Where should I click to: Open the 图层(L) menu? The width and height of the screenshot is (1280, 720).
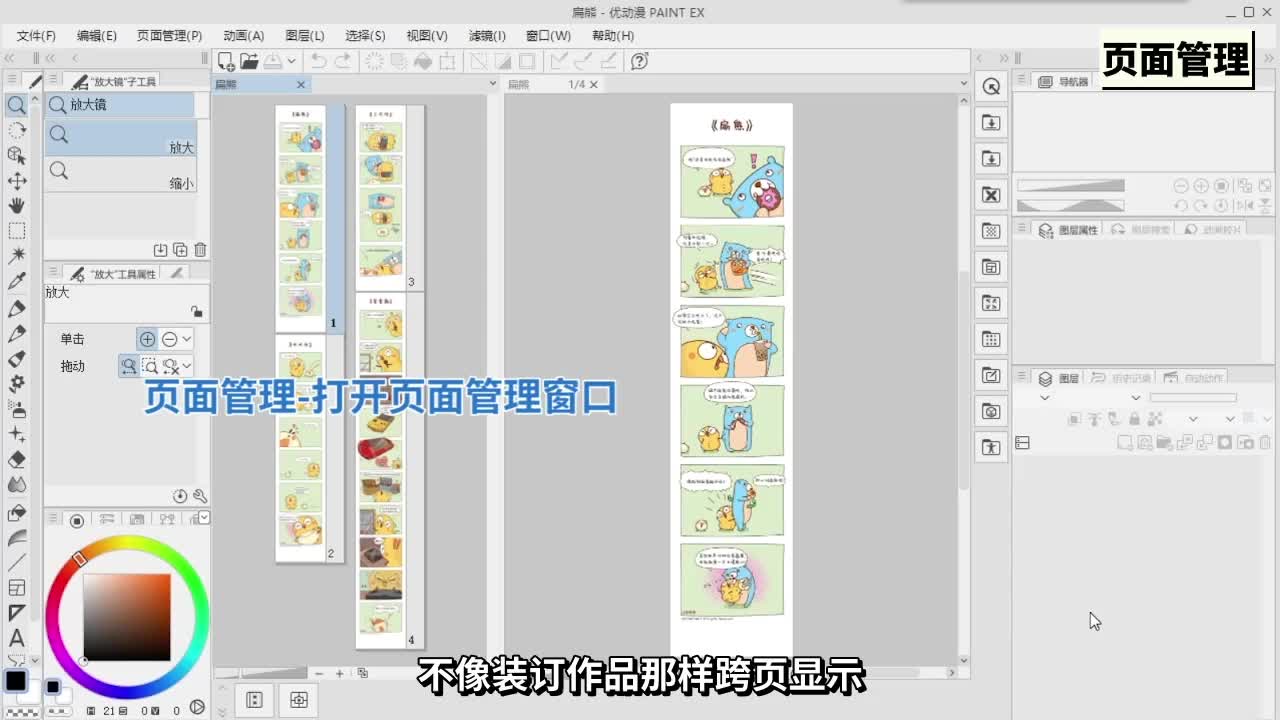[x=305, y=35]
